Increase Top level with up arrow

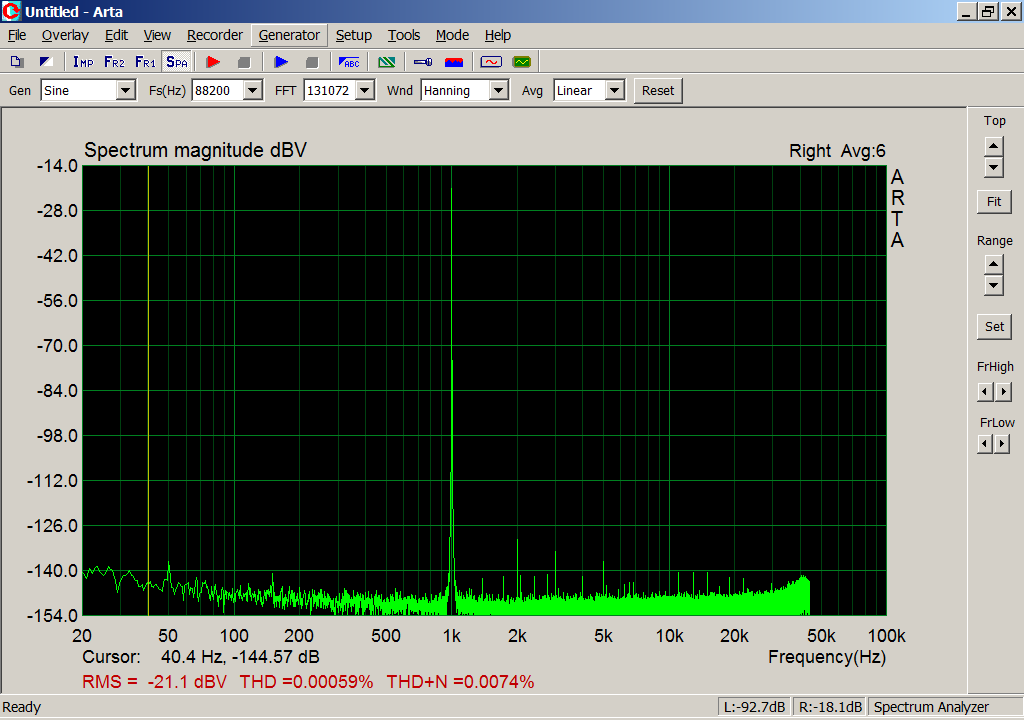pyautogui.click(x=993, y=146)
